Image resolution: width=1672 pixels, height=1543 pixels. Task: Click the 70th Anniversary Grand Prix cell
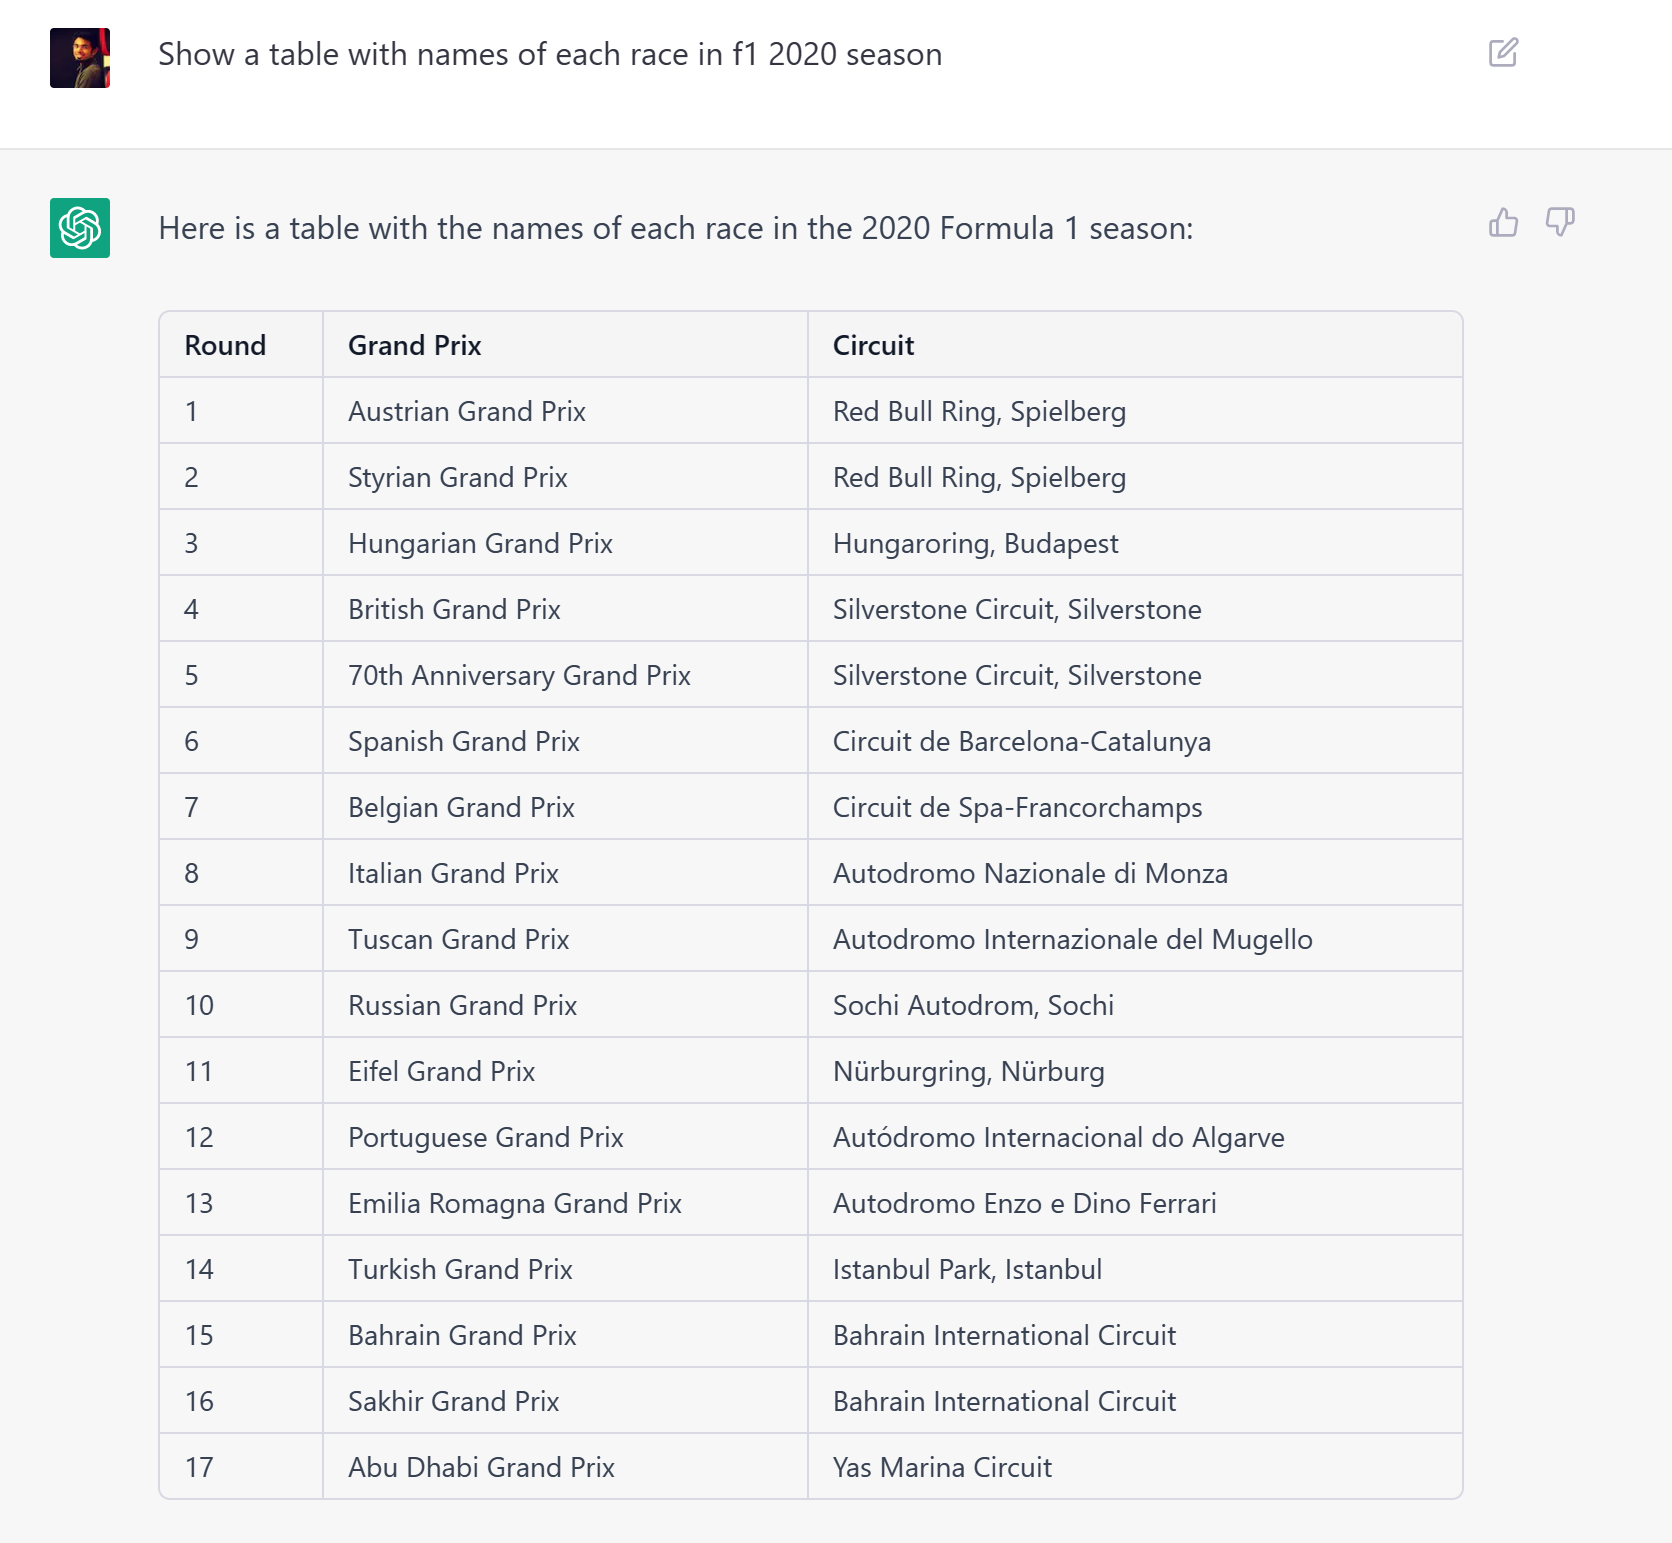click(519, 675)
